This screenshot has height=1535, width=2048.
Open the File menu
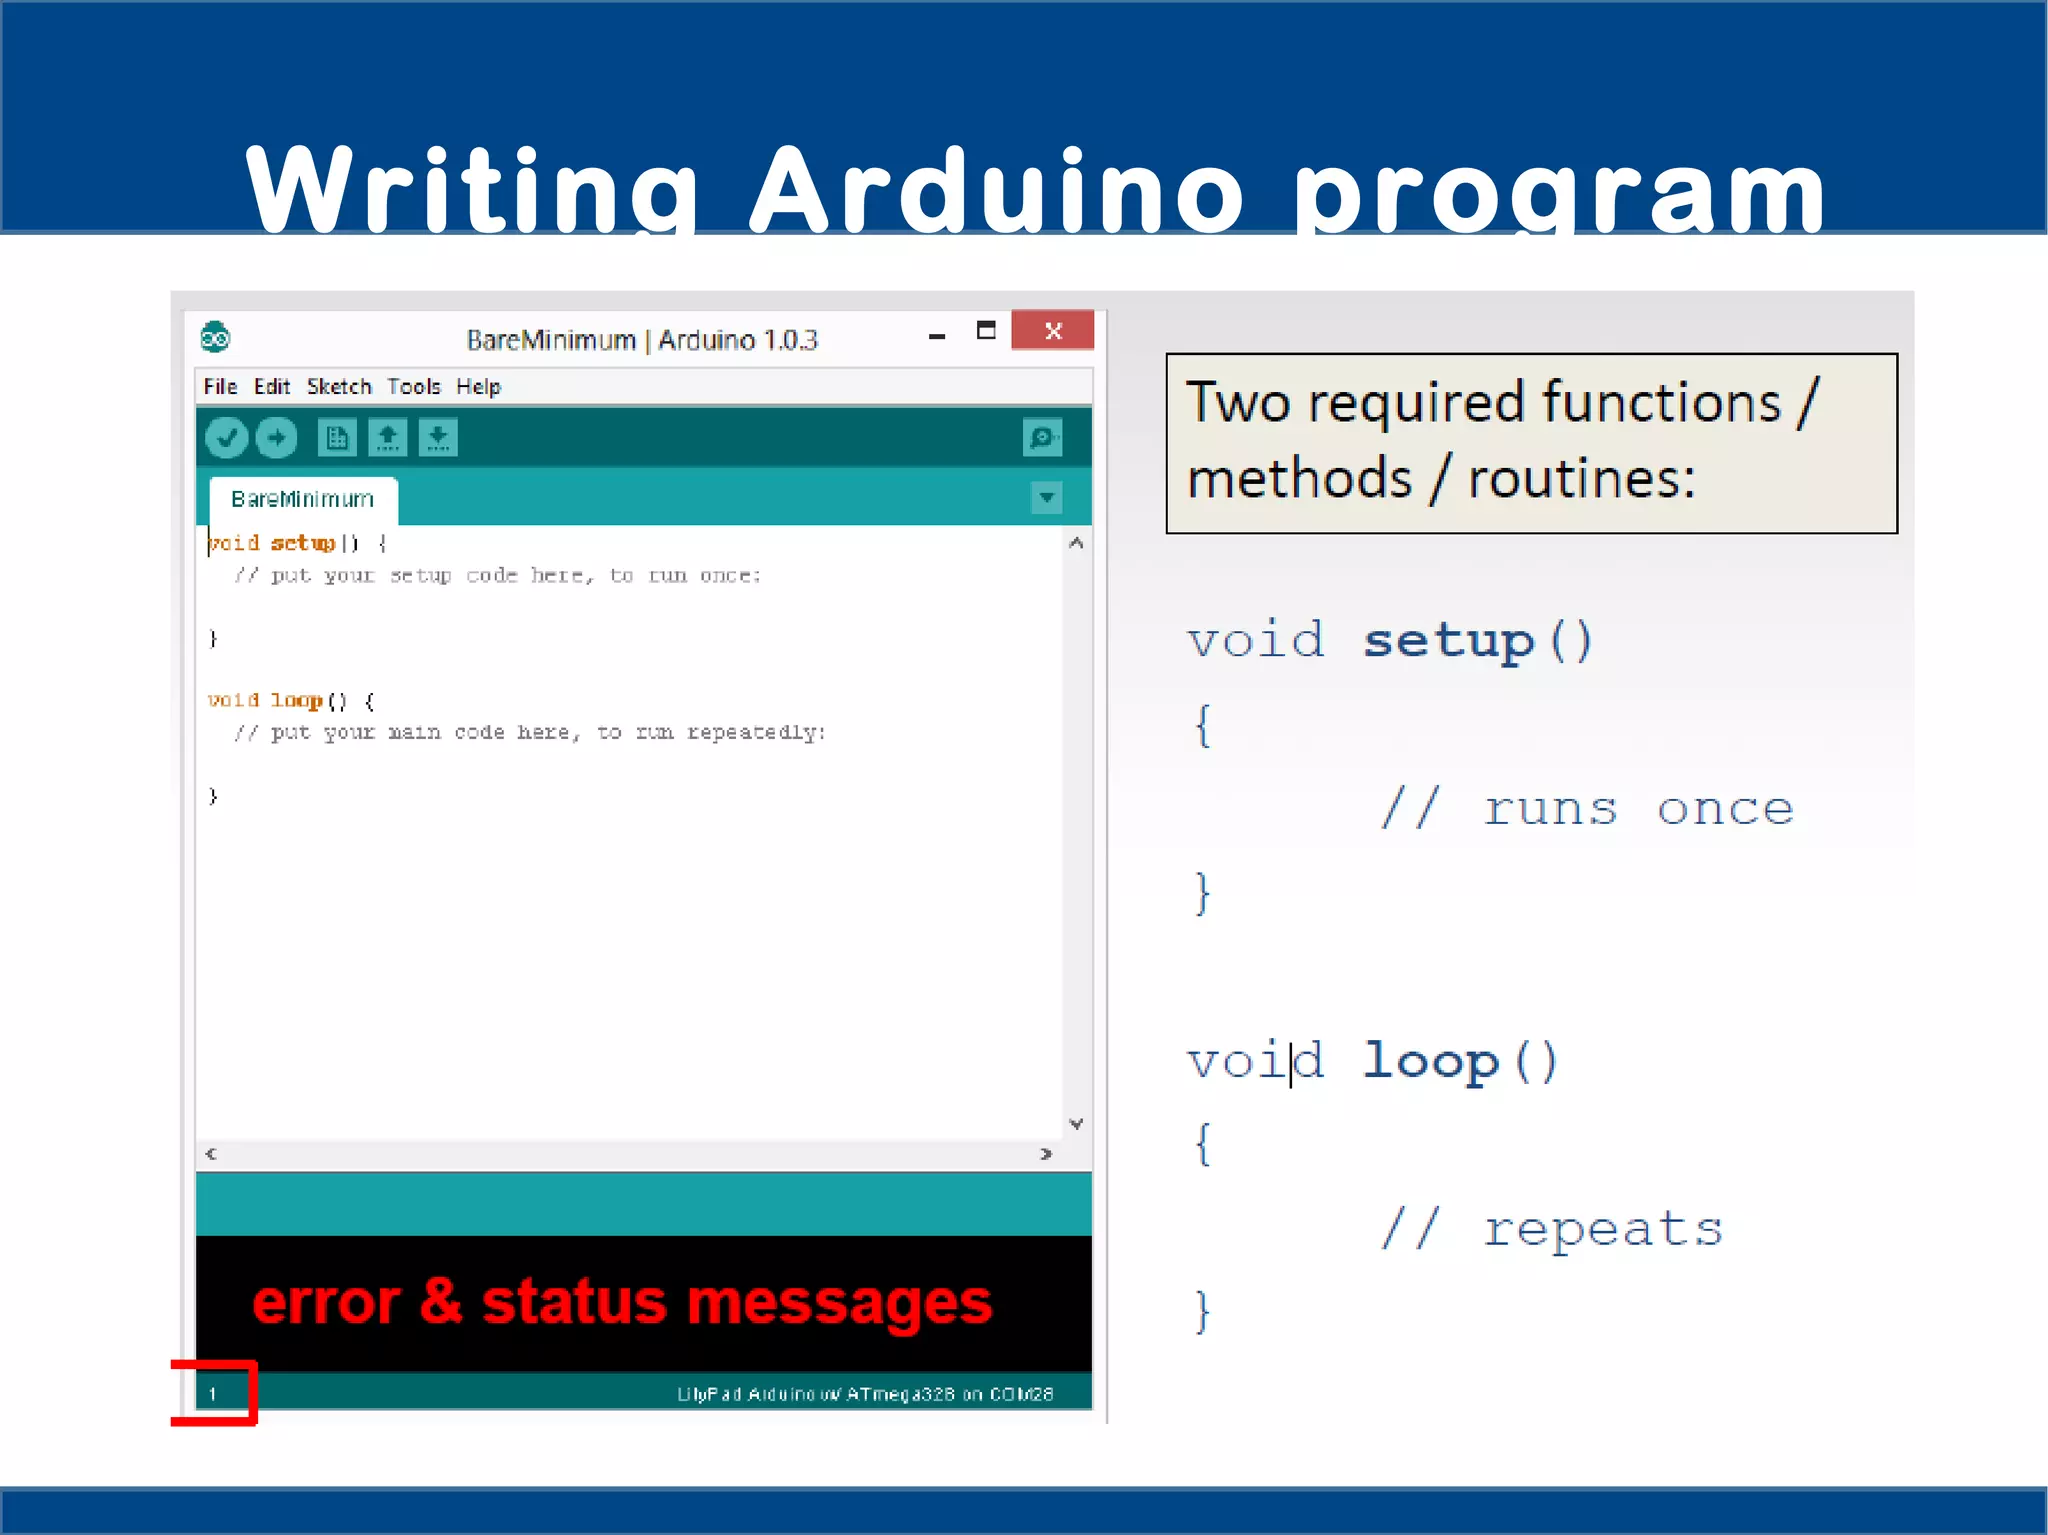pyautogui.click(x=220, y=387)
